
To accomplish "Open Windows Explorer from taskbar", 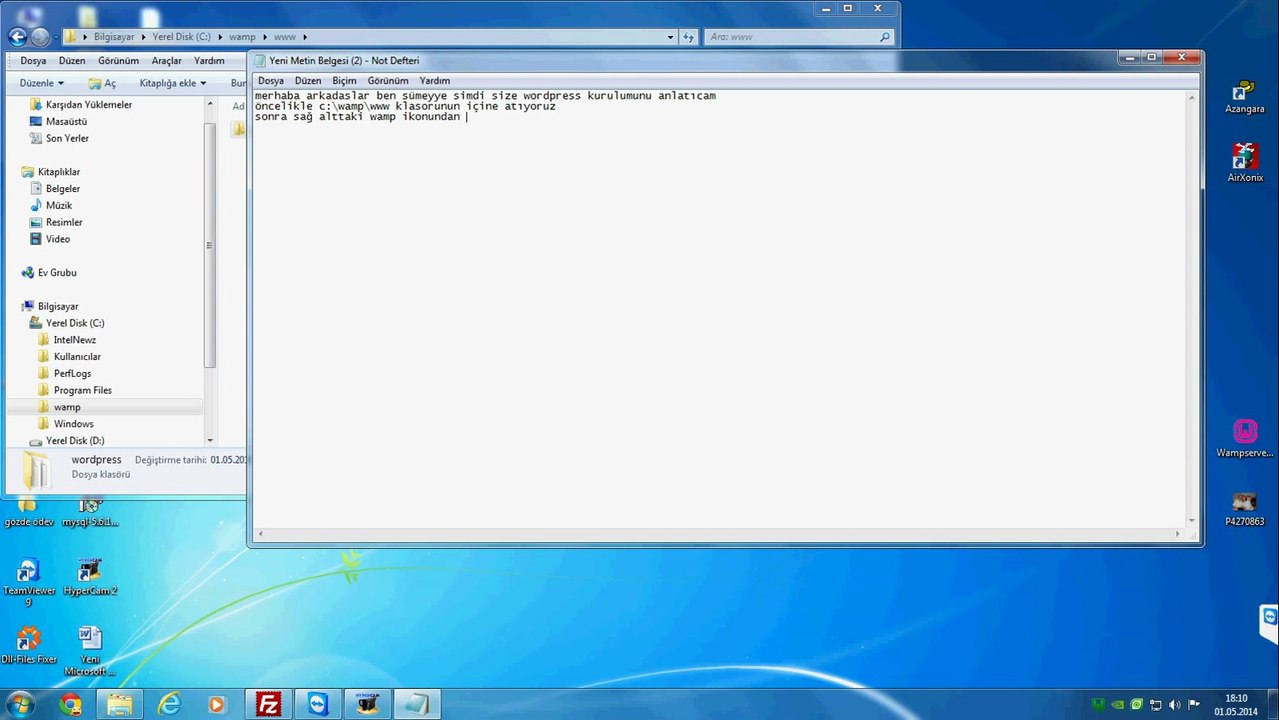I will coord(119,704).
